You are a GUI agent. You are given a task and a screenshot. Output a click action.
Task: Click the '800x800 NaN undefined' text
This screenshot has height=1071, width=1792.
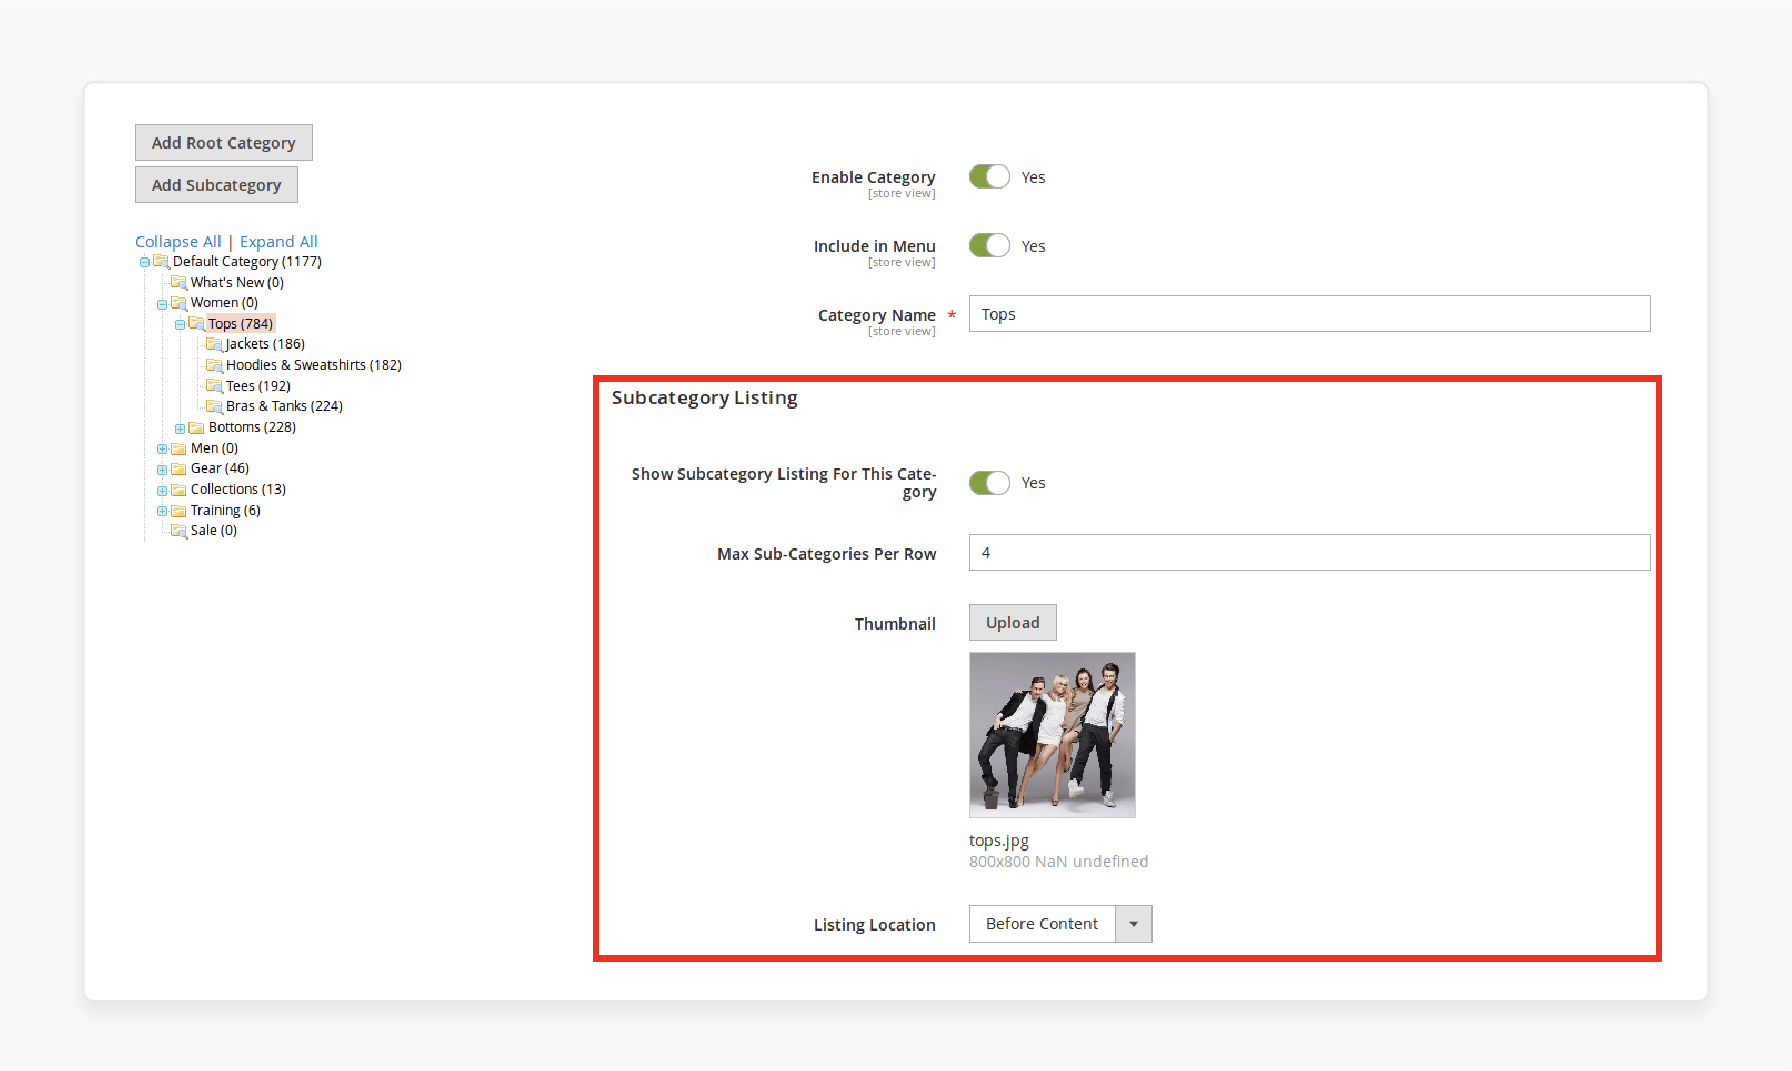pyautogui.click(x=1058, y=862)
